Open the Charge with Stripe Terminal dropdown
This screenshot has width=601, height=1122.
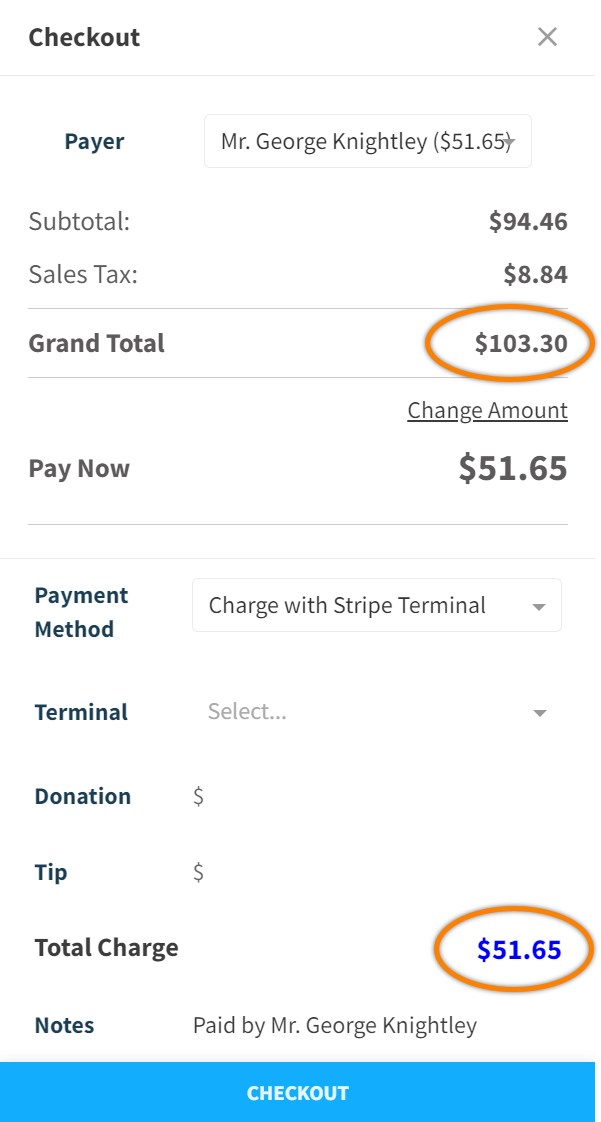(x=376, y=605)
